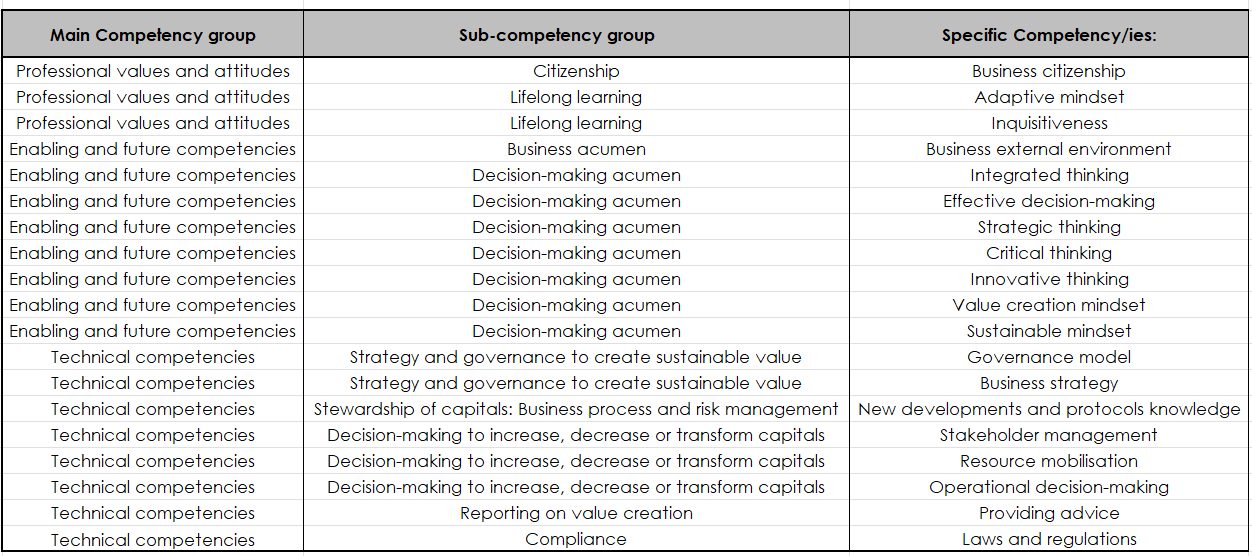Click the Reporting on value creation cell
Image resolution: width=1252 pixels, height=556 pixels.
pyautogui.click(x=576, y=513)
